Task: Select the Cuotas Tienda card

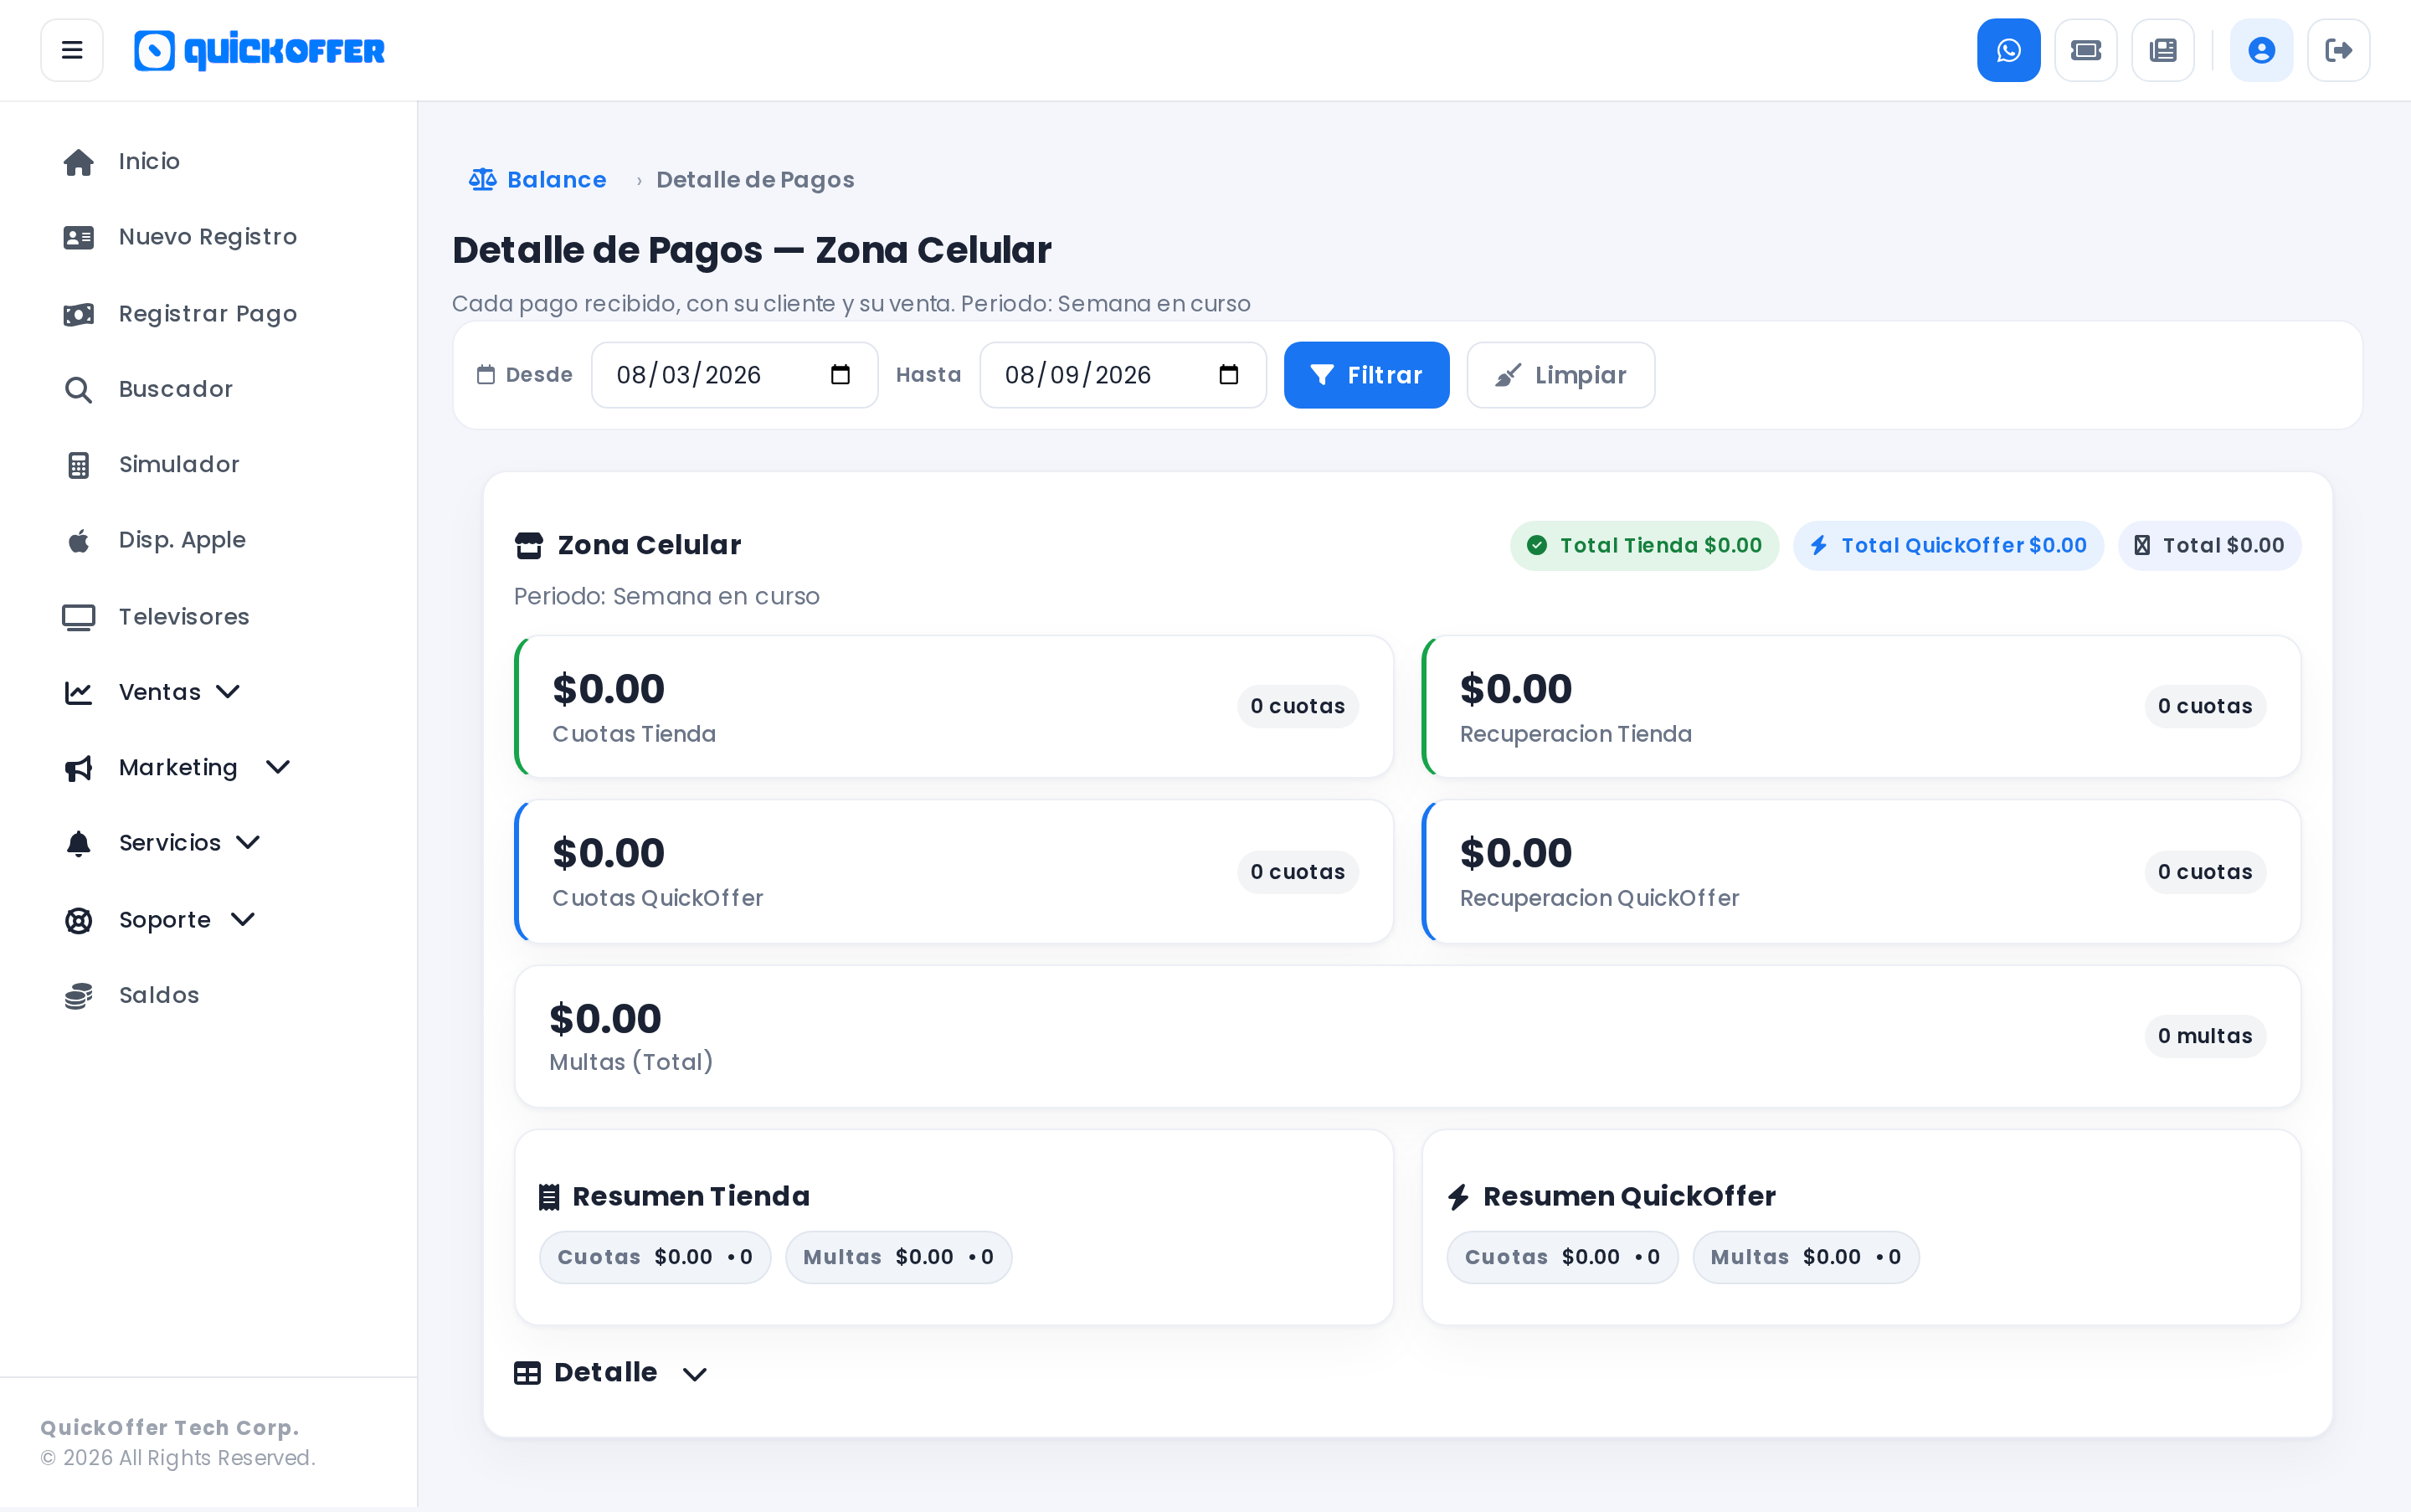Action: point(954,707)
